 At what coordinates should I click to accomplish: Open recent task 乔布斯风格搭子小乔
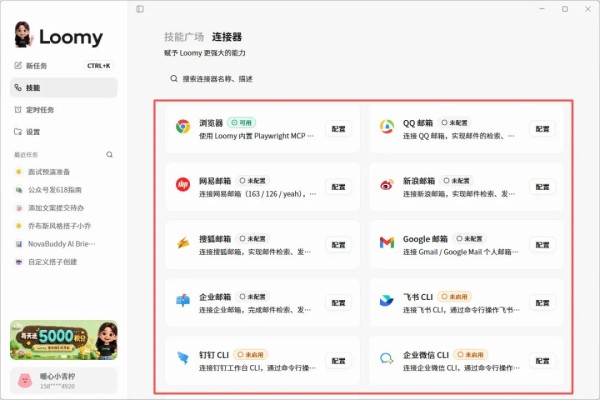click(64, 226)
